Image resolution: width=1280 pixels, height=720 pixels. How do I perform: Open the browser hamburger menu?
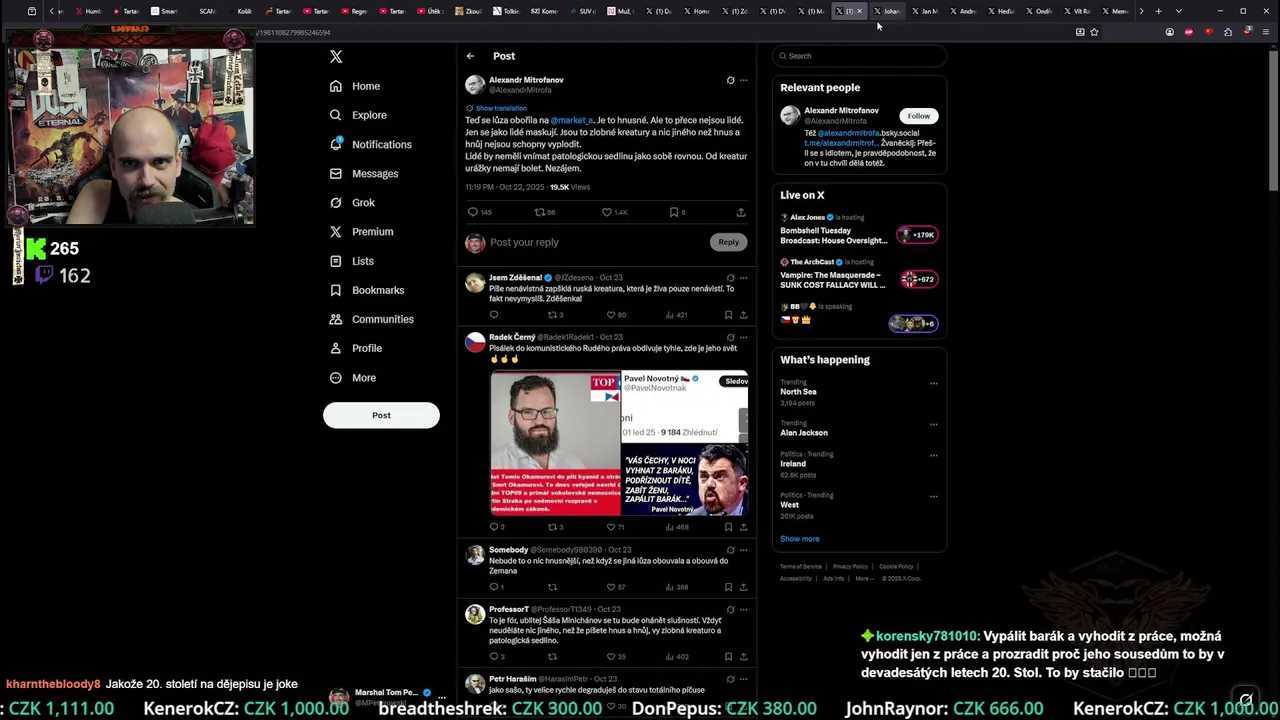point(1266,32)
